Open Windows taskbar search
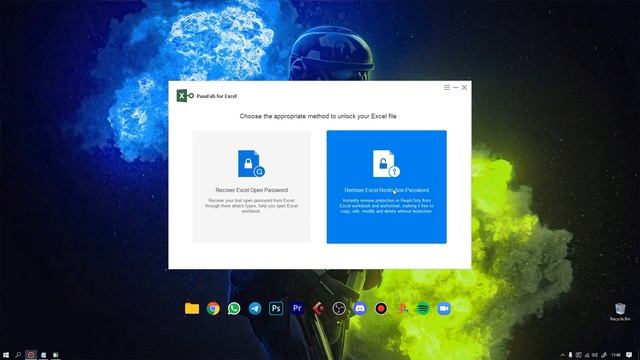Image resolution: width=640 pixels, height=360 pixels. pyautogui.click(x=18, y=355)
